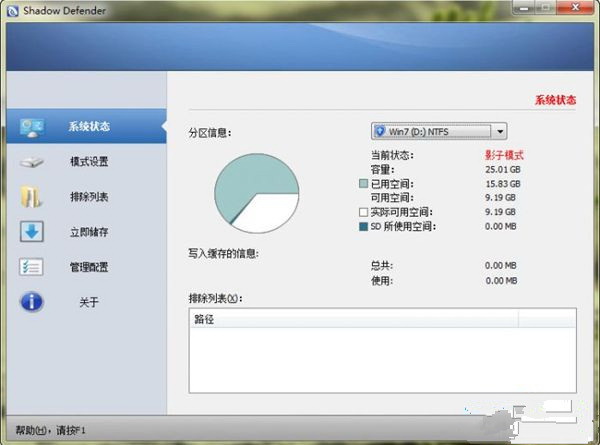This screenshot has height=445, width=600.
Task: Select the 管理配置 sidebar tab
Action: coord(86,267)
